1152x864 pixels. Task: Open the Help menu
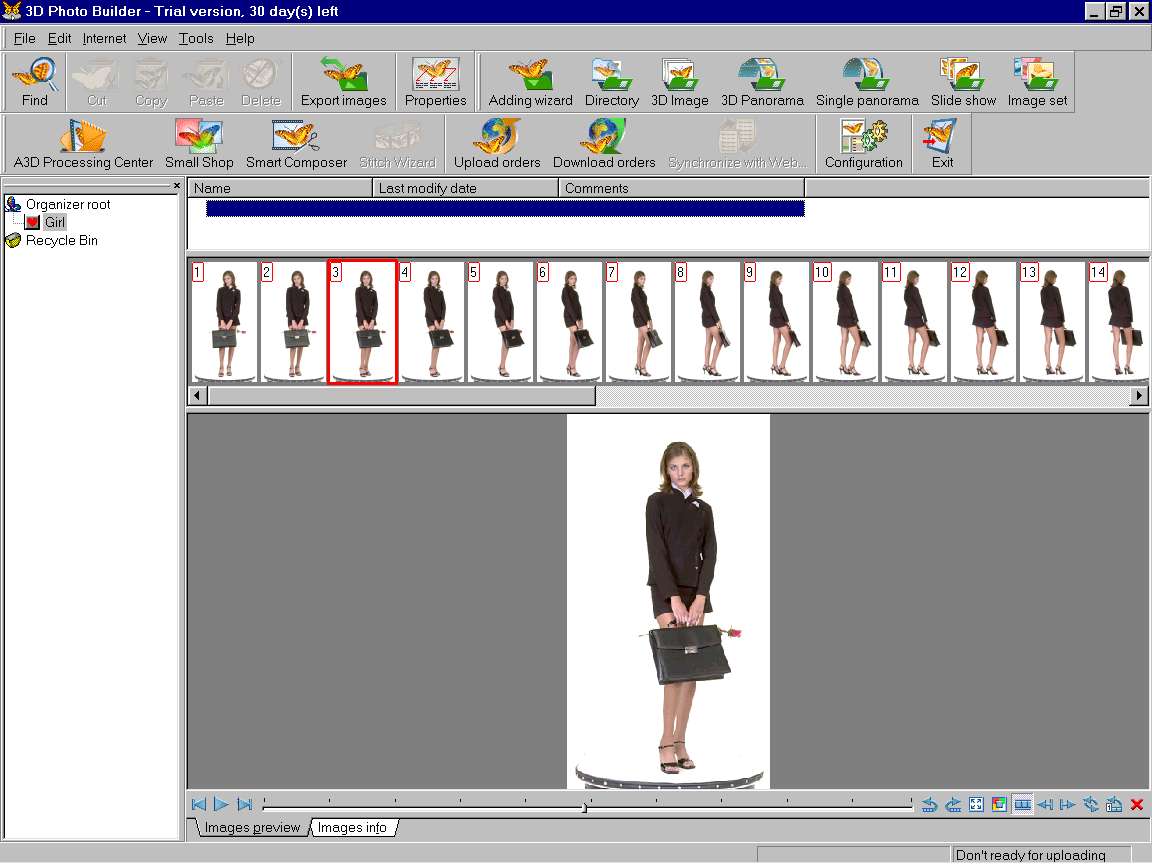240,38
